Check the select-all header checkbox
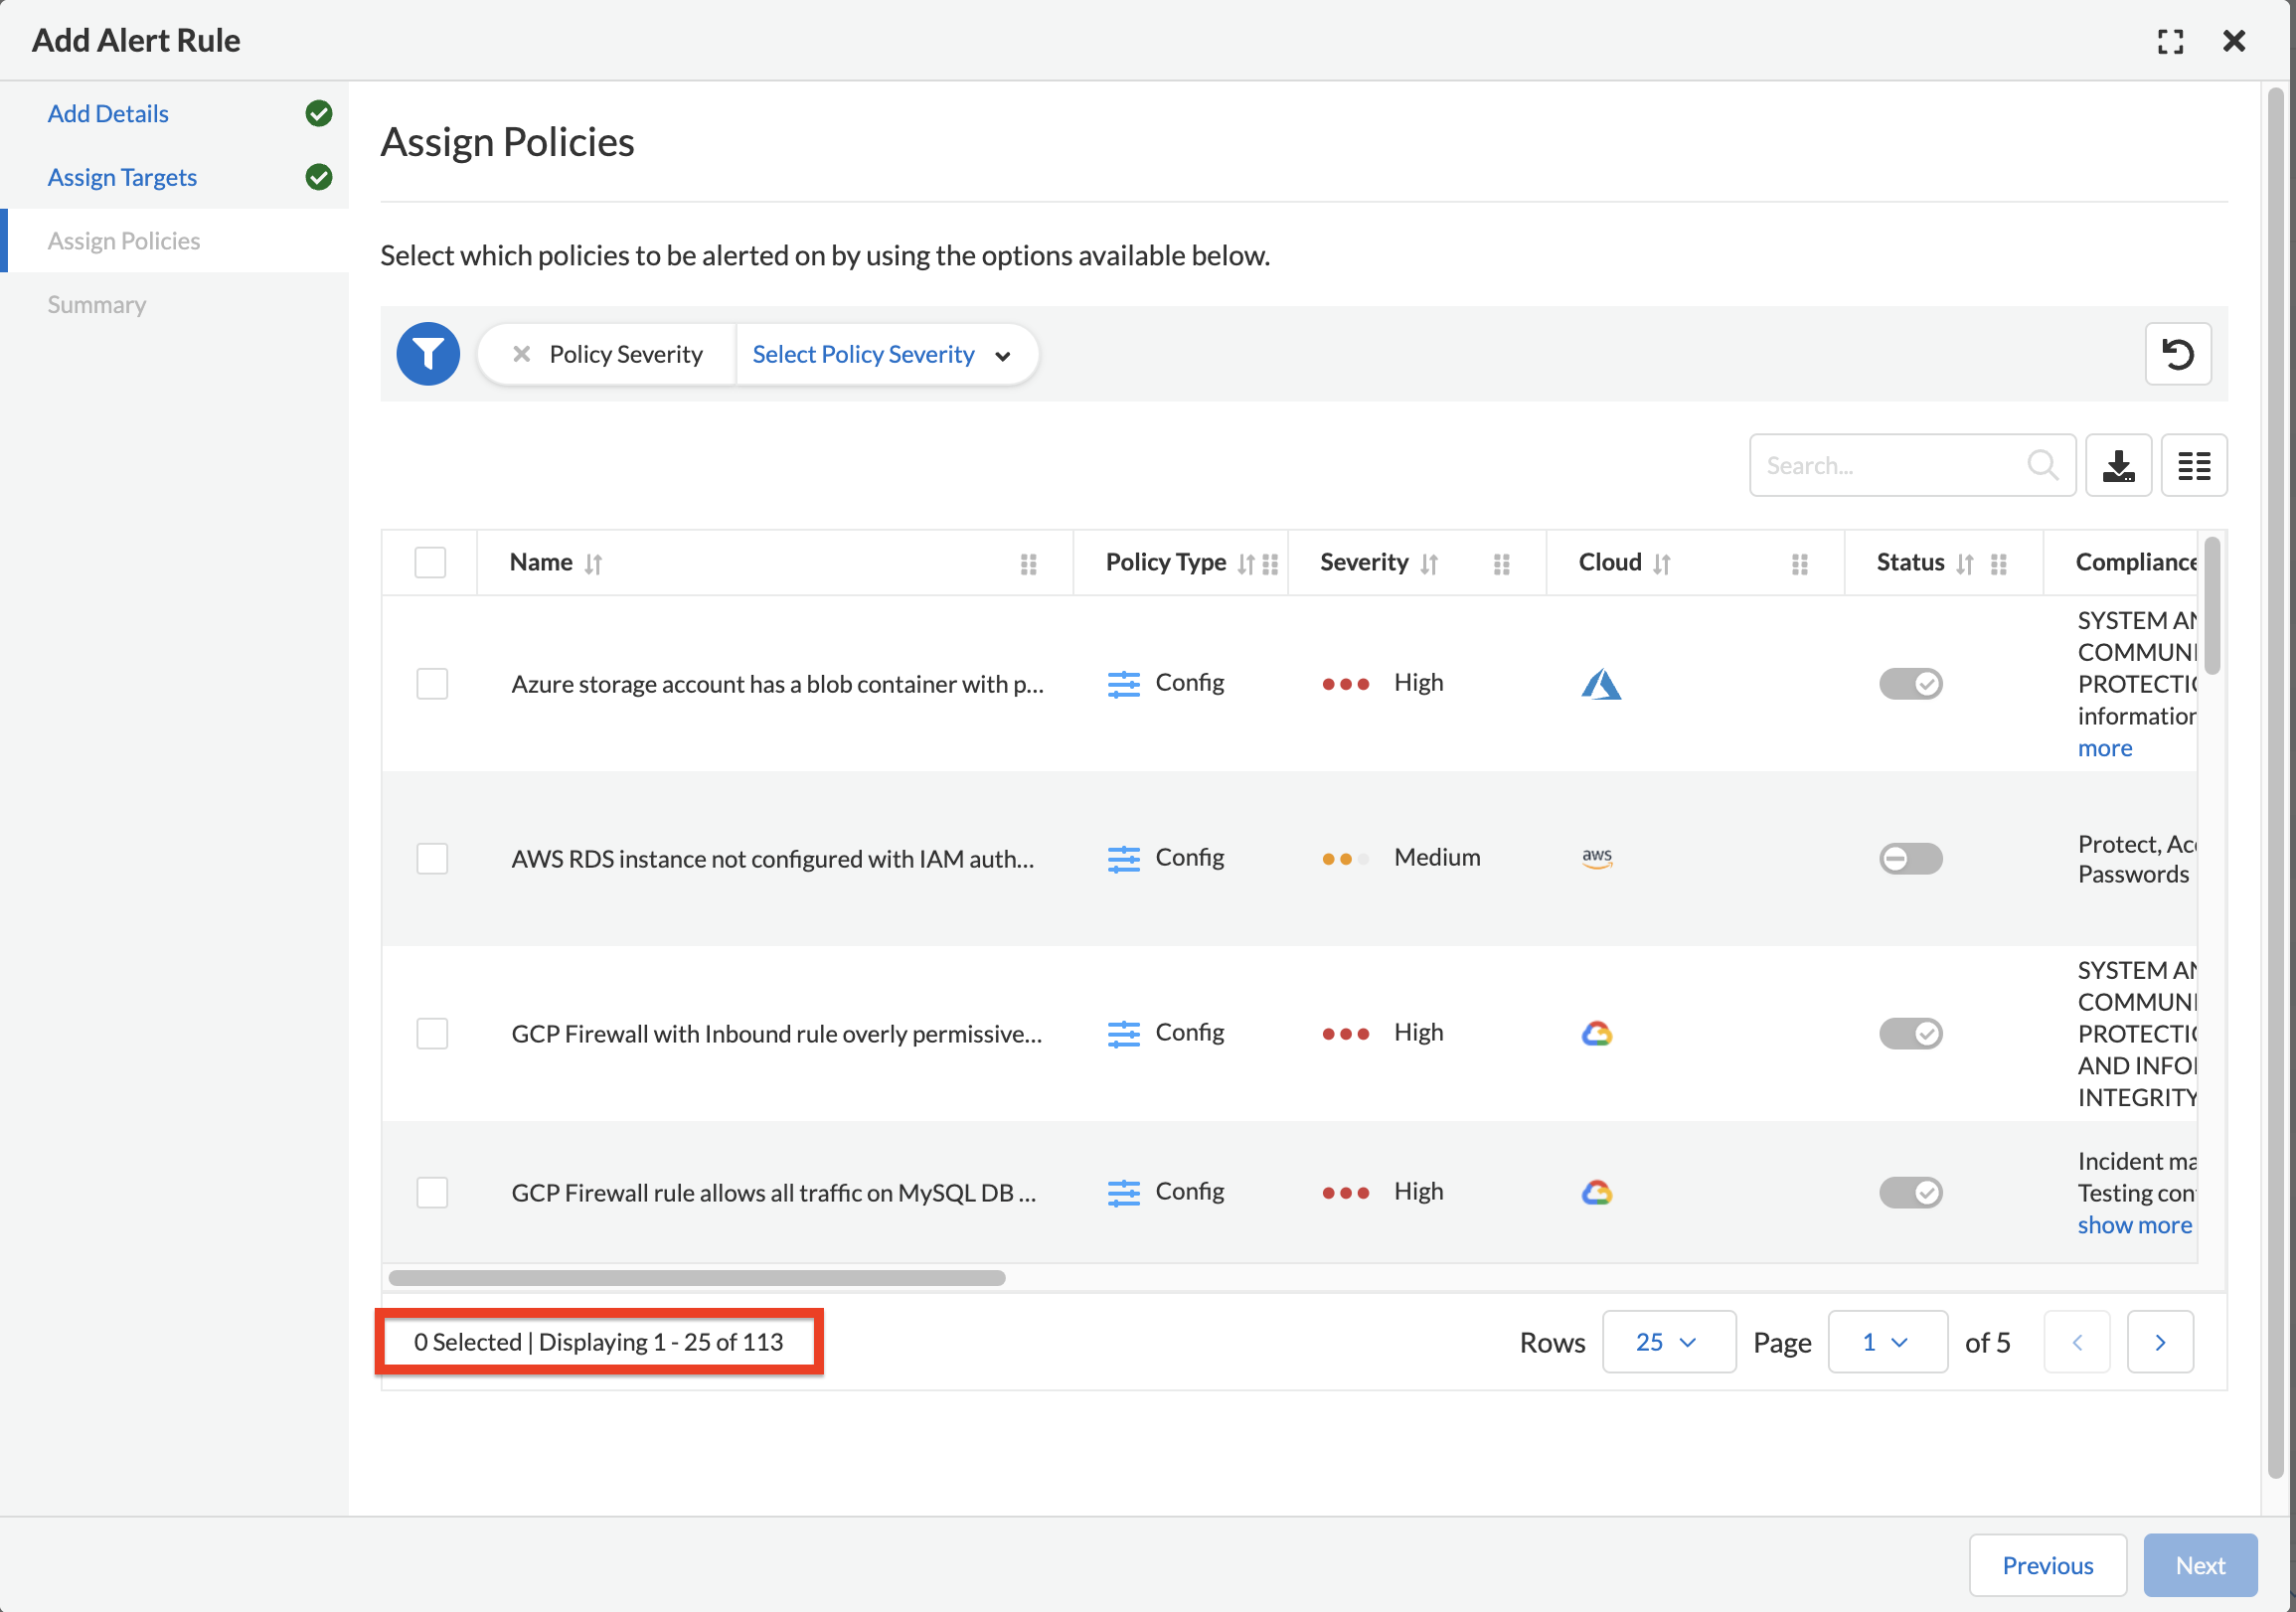The image size is (2296, 1612). 430,562
